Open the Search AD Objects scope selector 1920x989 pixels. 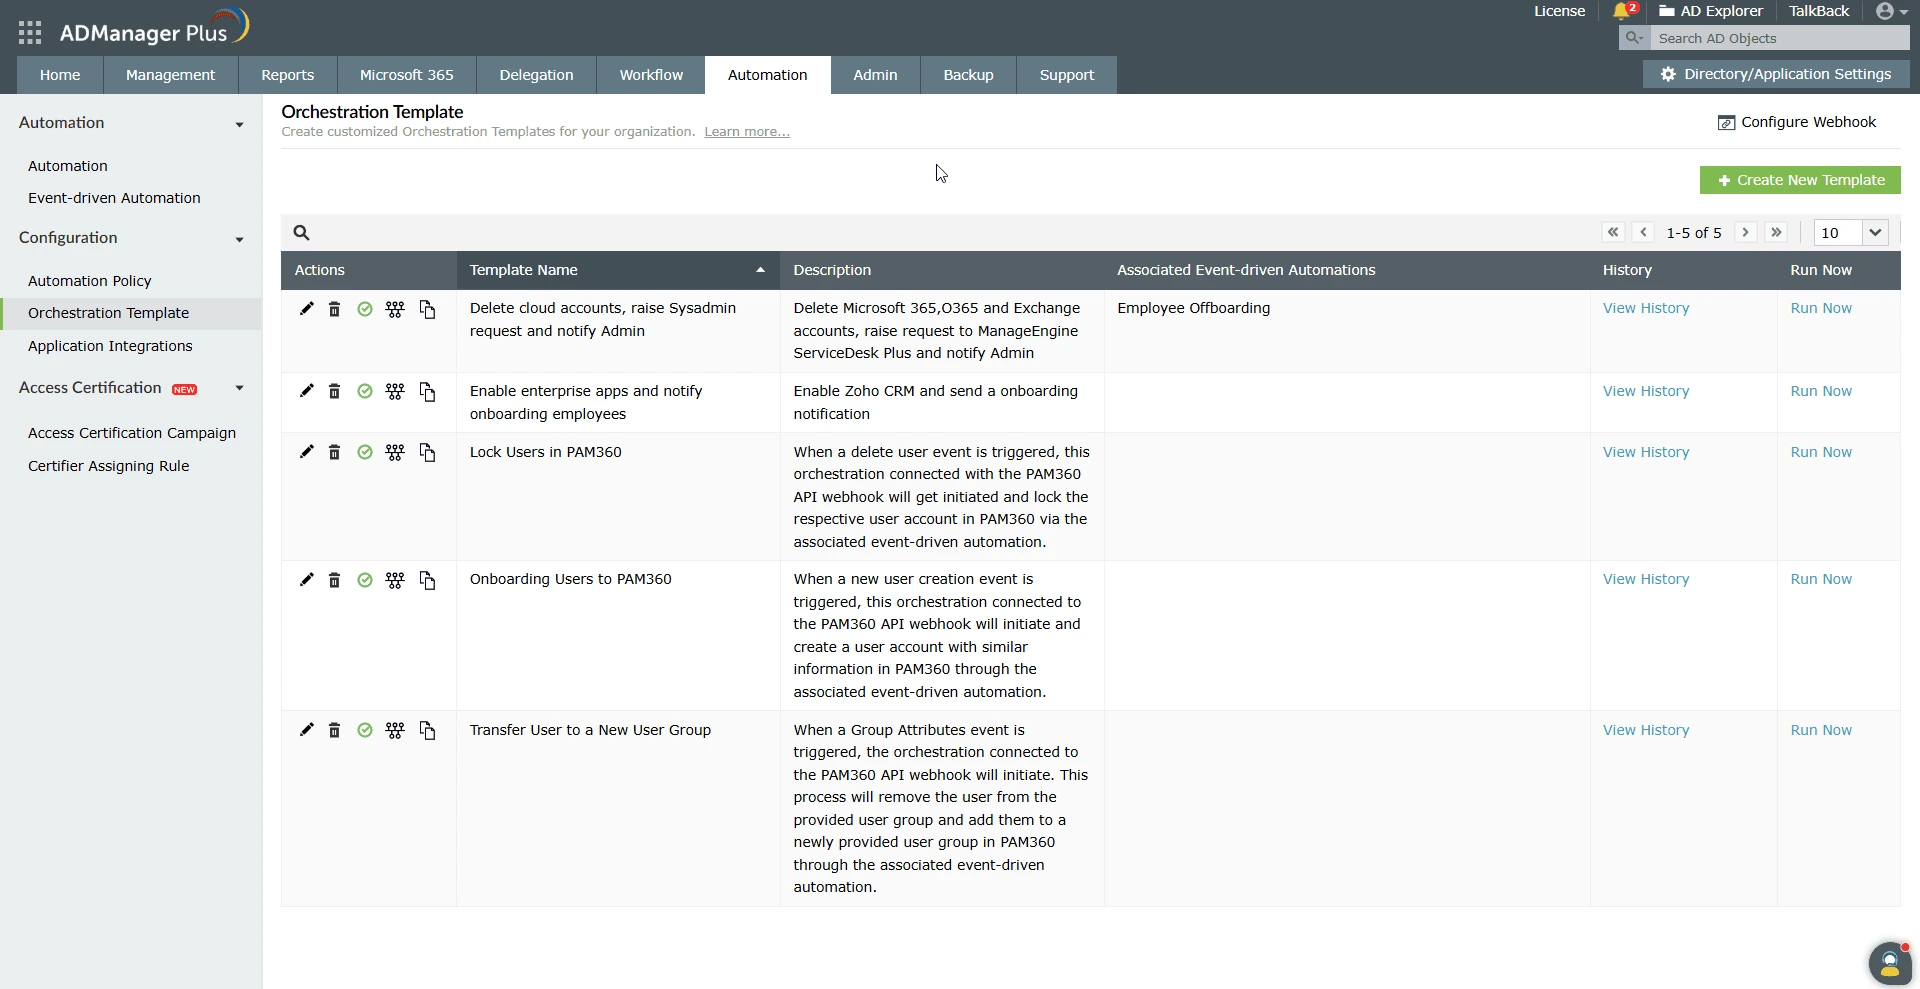pos(1634,38)
